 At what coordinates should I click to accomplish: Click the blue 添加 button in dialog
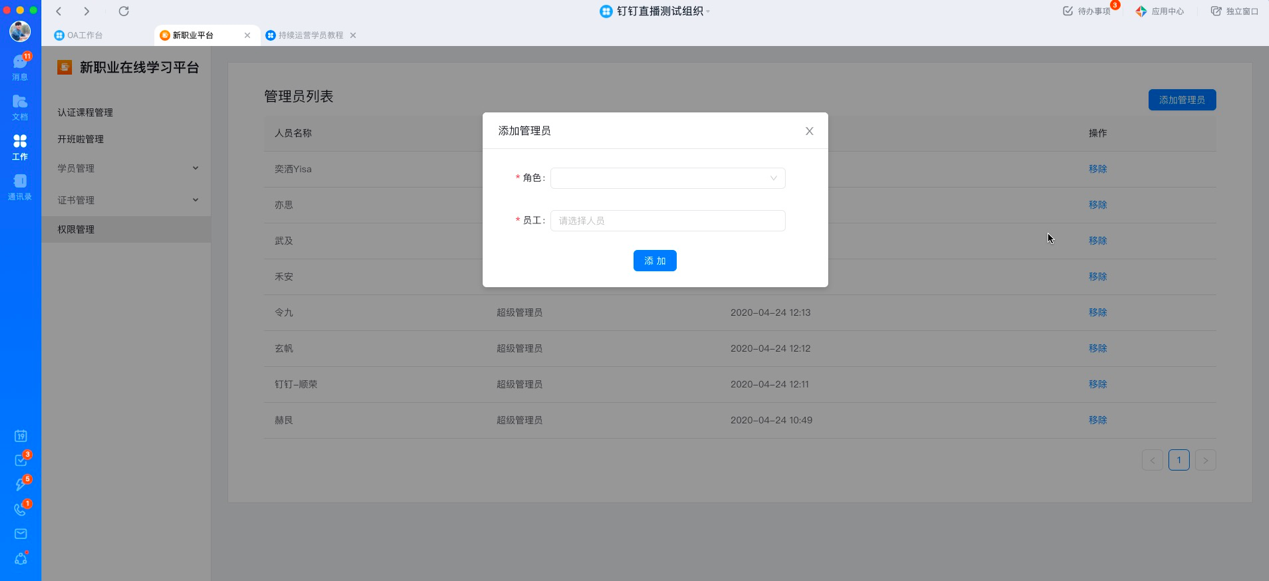655,261
